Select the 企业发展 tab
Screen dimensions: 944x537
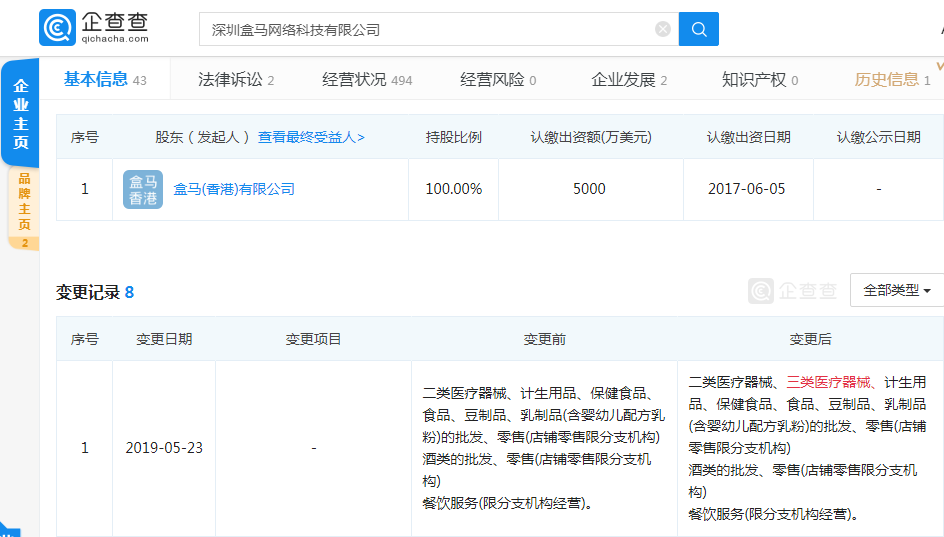tap(629, 79)
